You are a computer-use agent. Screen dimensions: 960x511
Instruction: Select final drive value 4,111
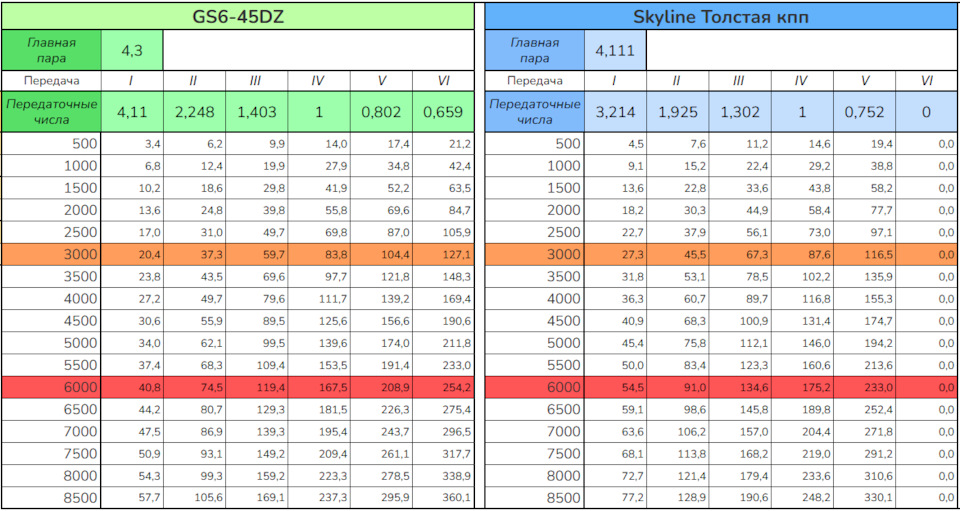pyautogui.click(x=615, y=50)
